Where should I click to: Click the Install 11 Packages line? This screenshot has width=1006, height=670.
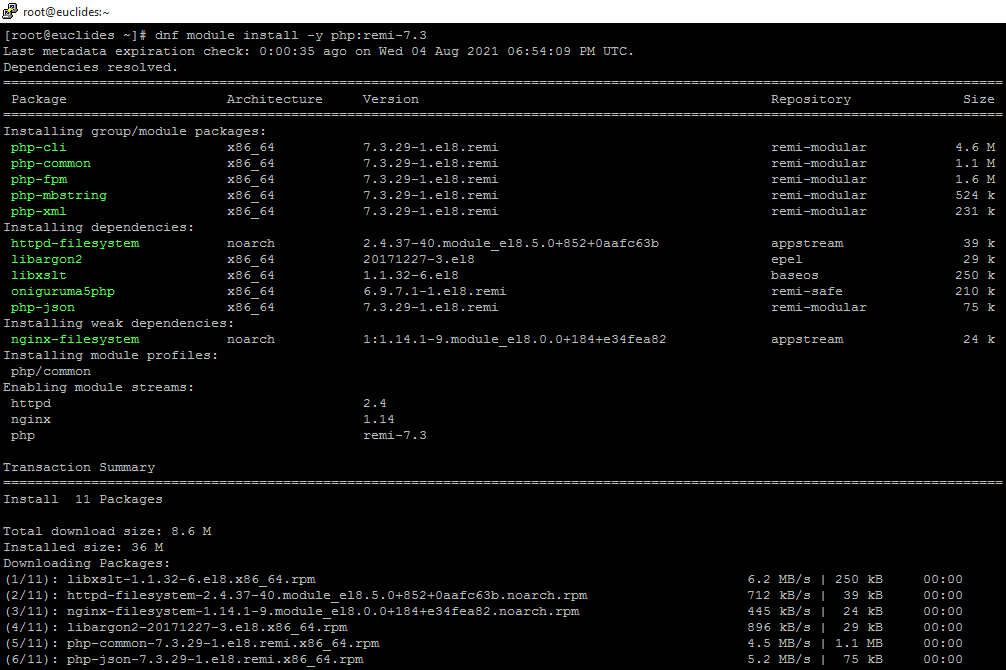(x=83, y=499)
